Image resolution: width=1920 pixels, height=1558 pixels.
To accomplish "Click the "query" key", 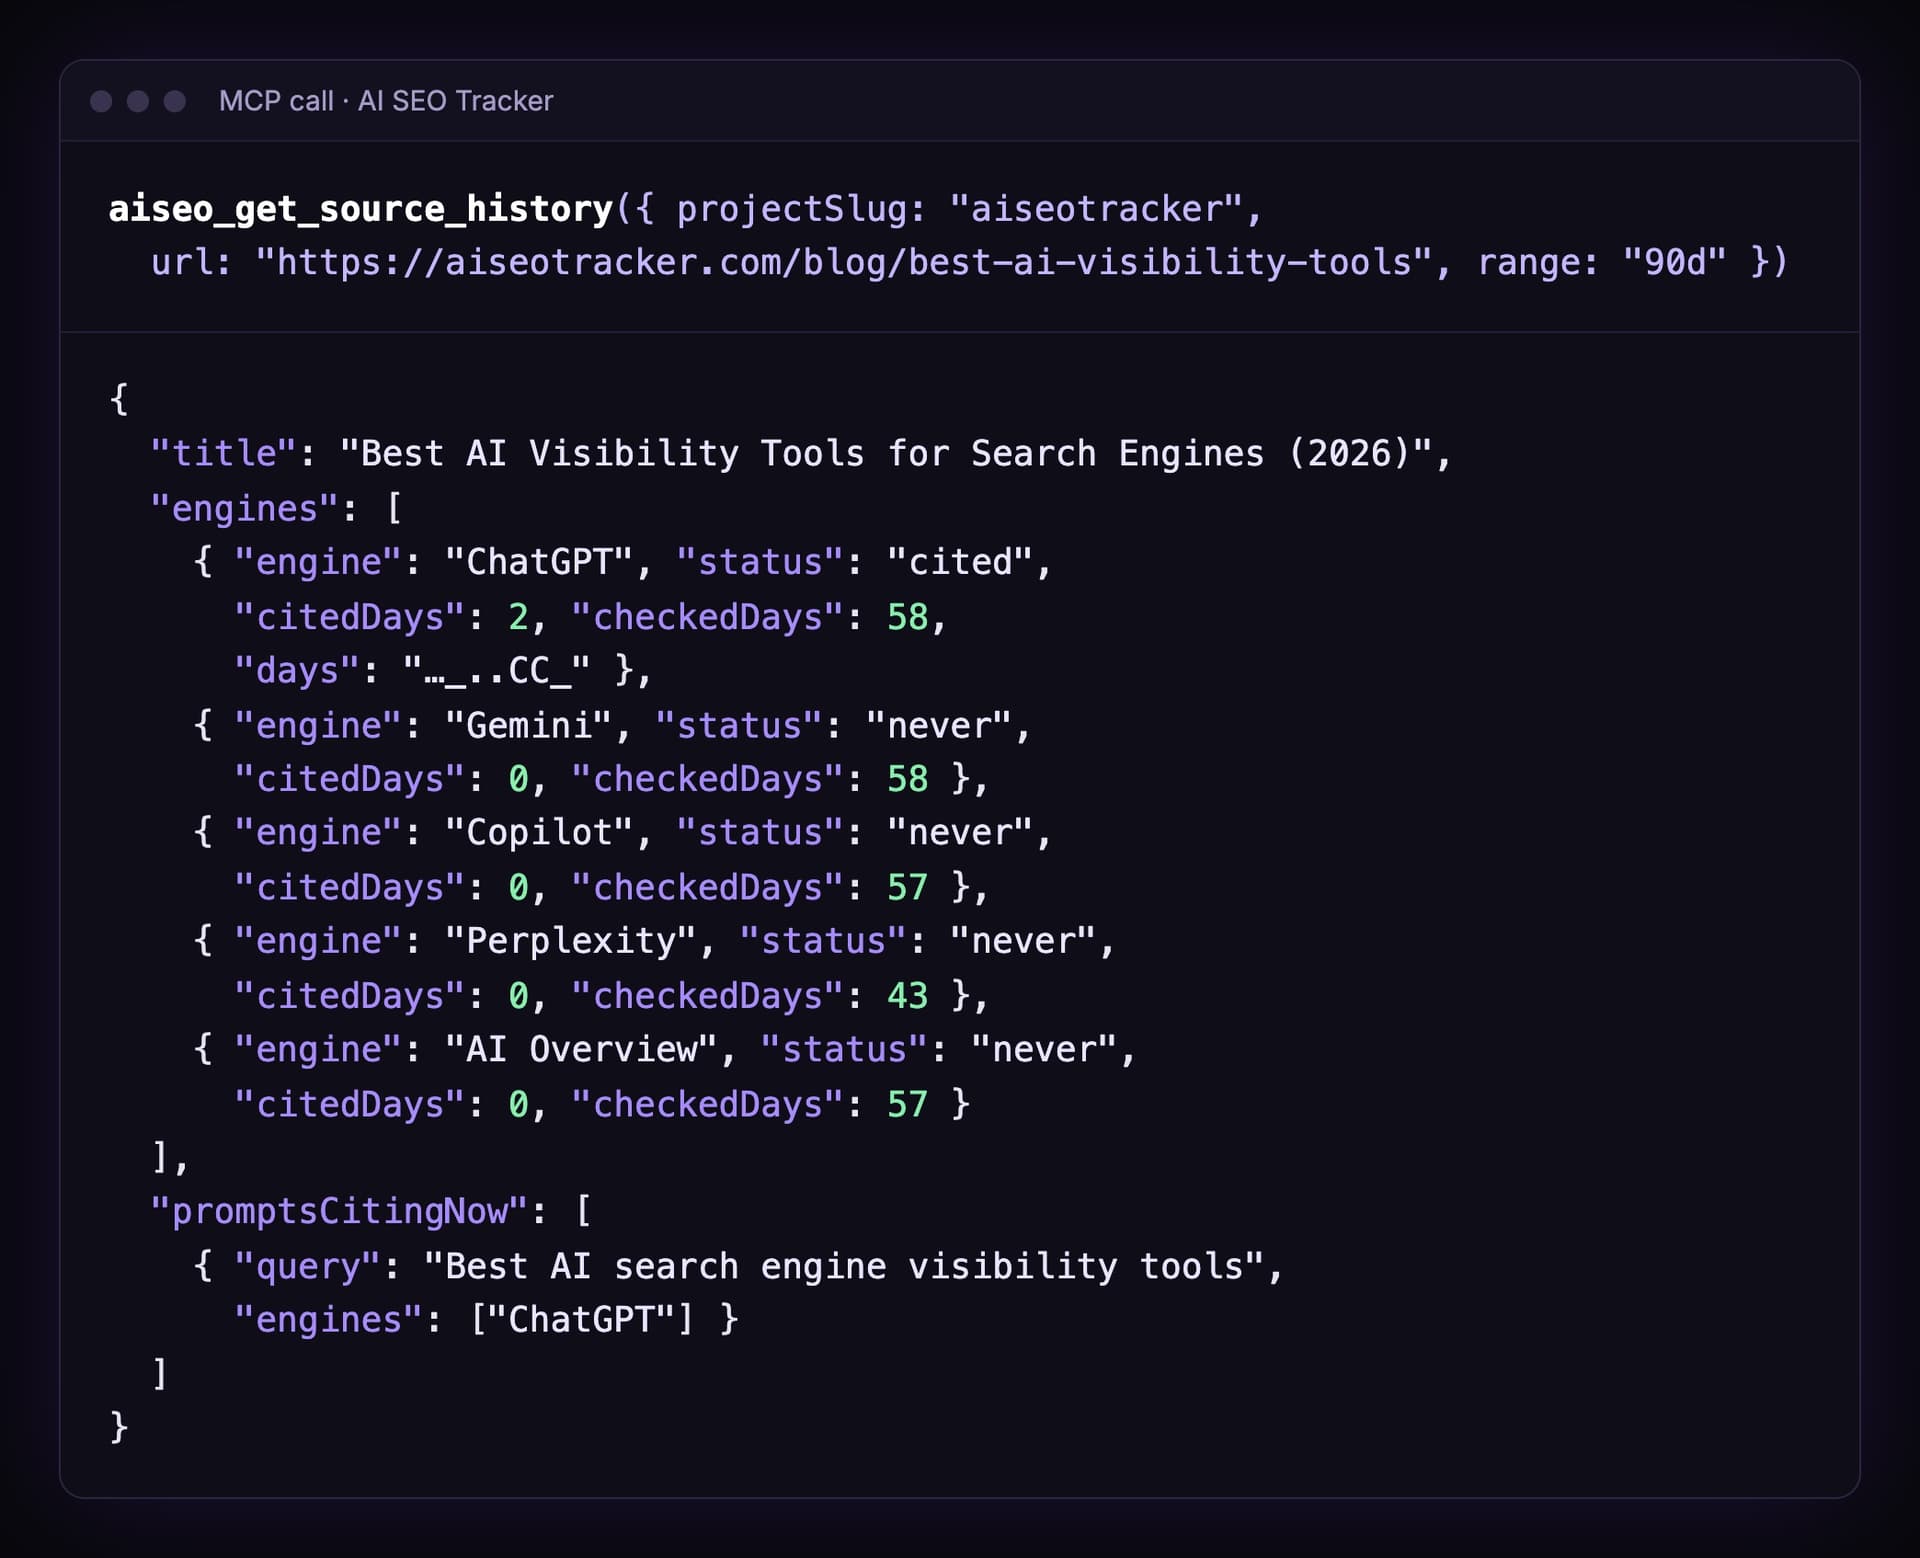I will [308, 1266].
